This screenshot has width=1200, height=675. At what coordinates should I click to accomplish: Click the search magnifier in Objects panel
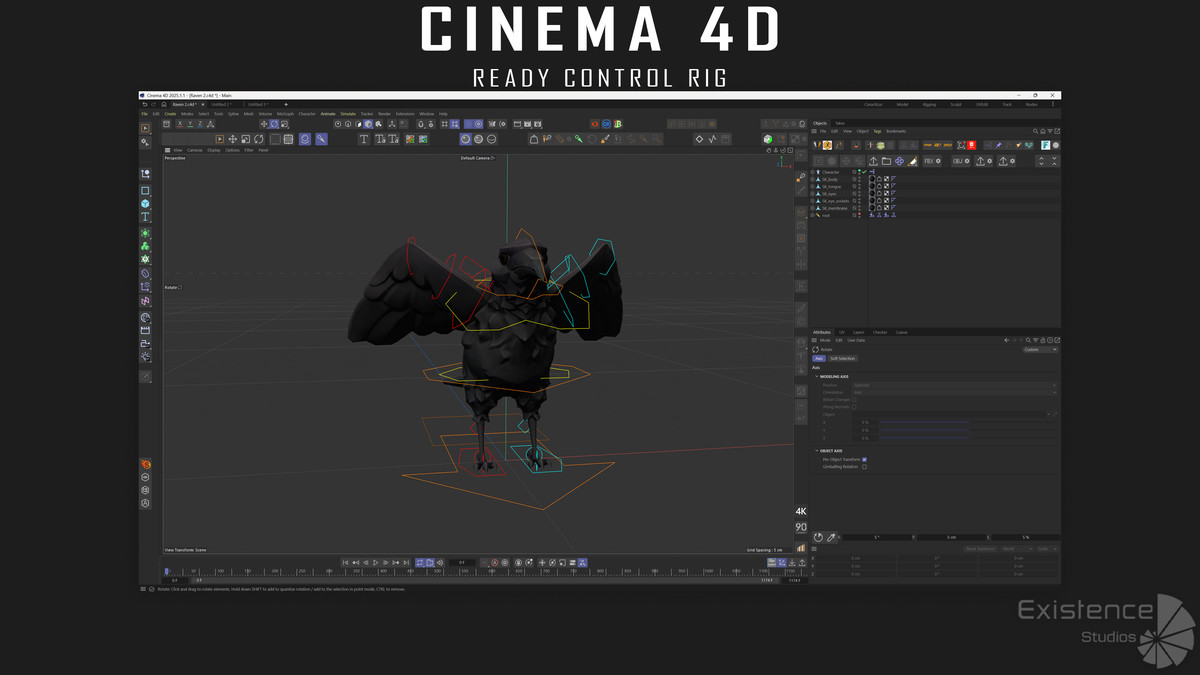point(1036,131)
